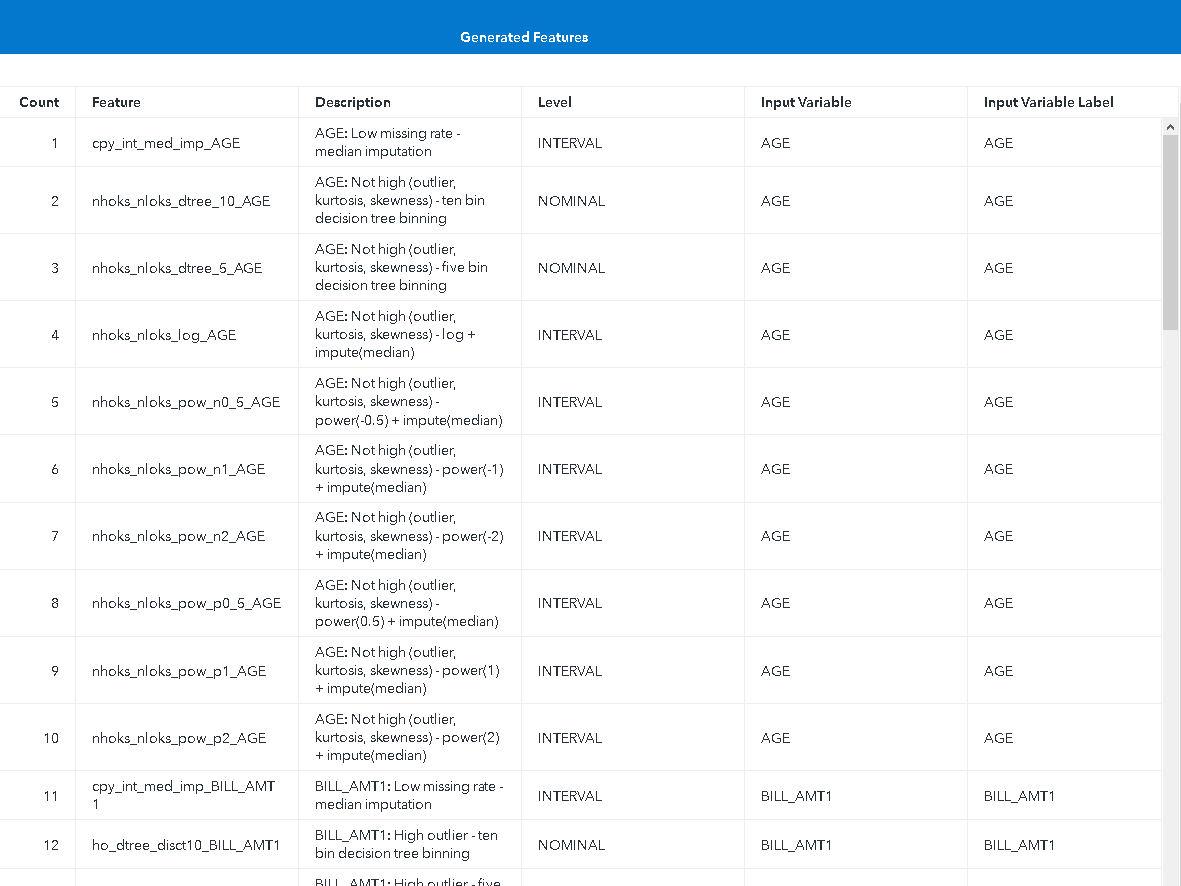Image resolution: width=1181 pixels, height=886 pixels.
Task: Select the nhoks_nloks_log_AGE feature
Action: tap(163, 334)
